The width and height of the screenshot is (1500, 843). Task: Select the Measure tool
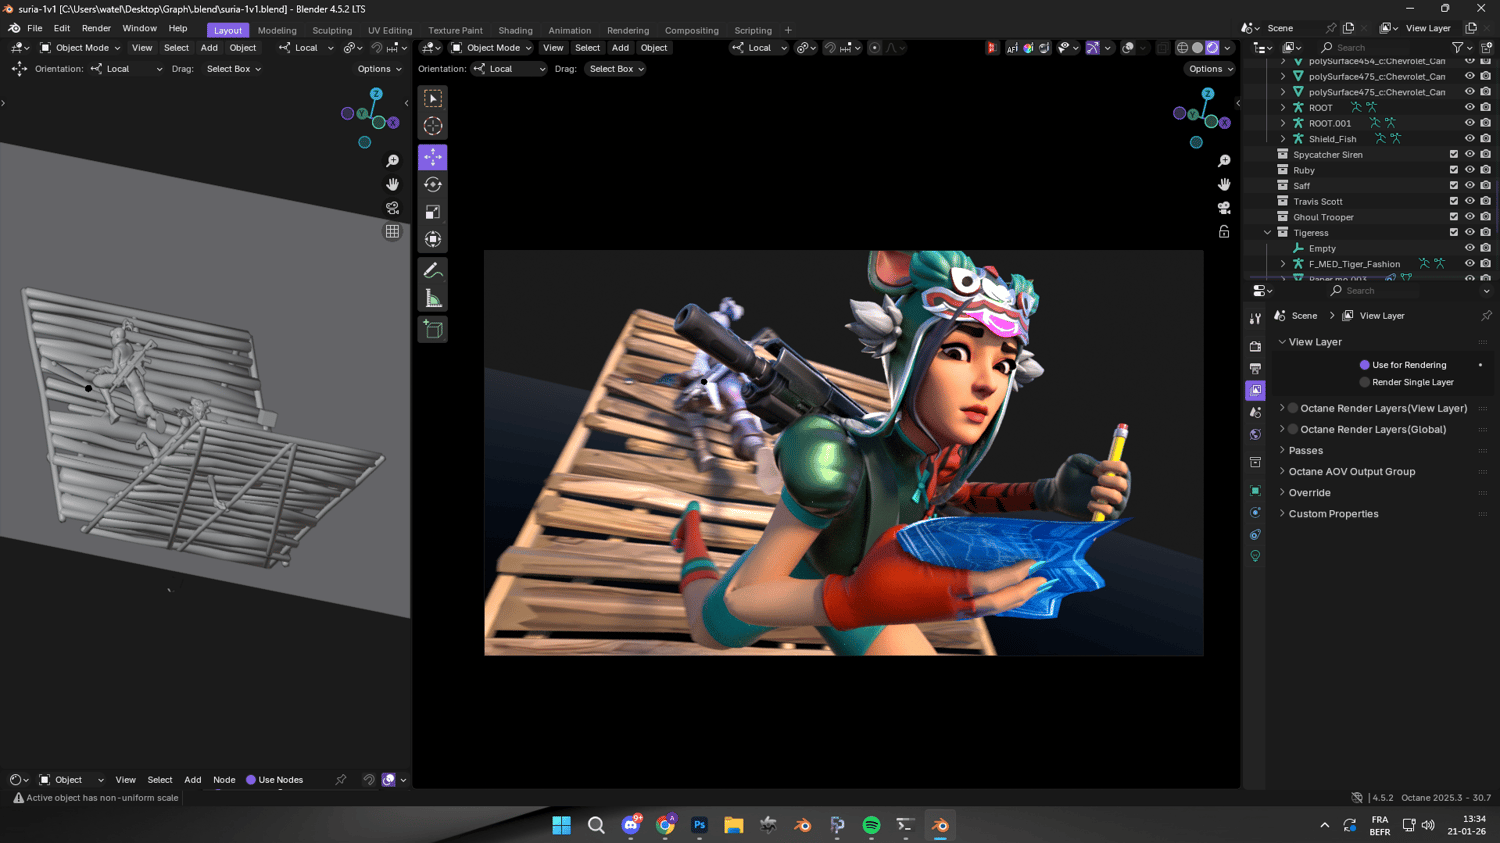[x=433, y=298]
